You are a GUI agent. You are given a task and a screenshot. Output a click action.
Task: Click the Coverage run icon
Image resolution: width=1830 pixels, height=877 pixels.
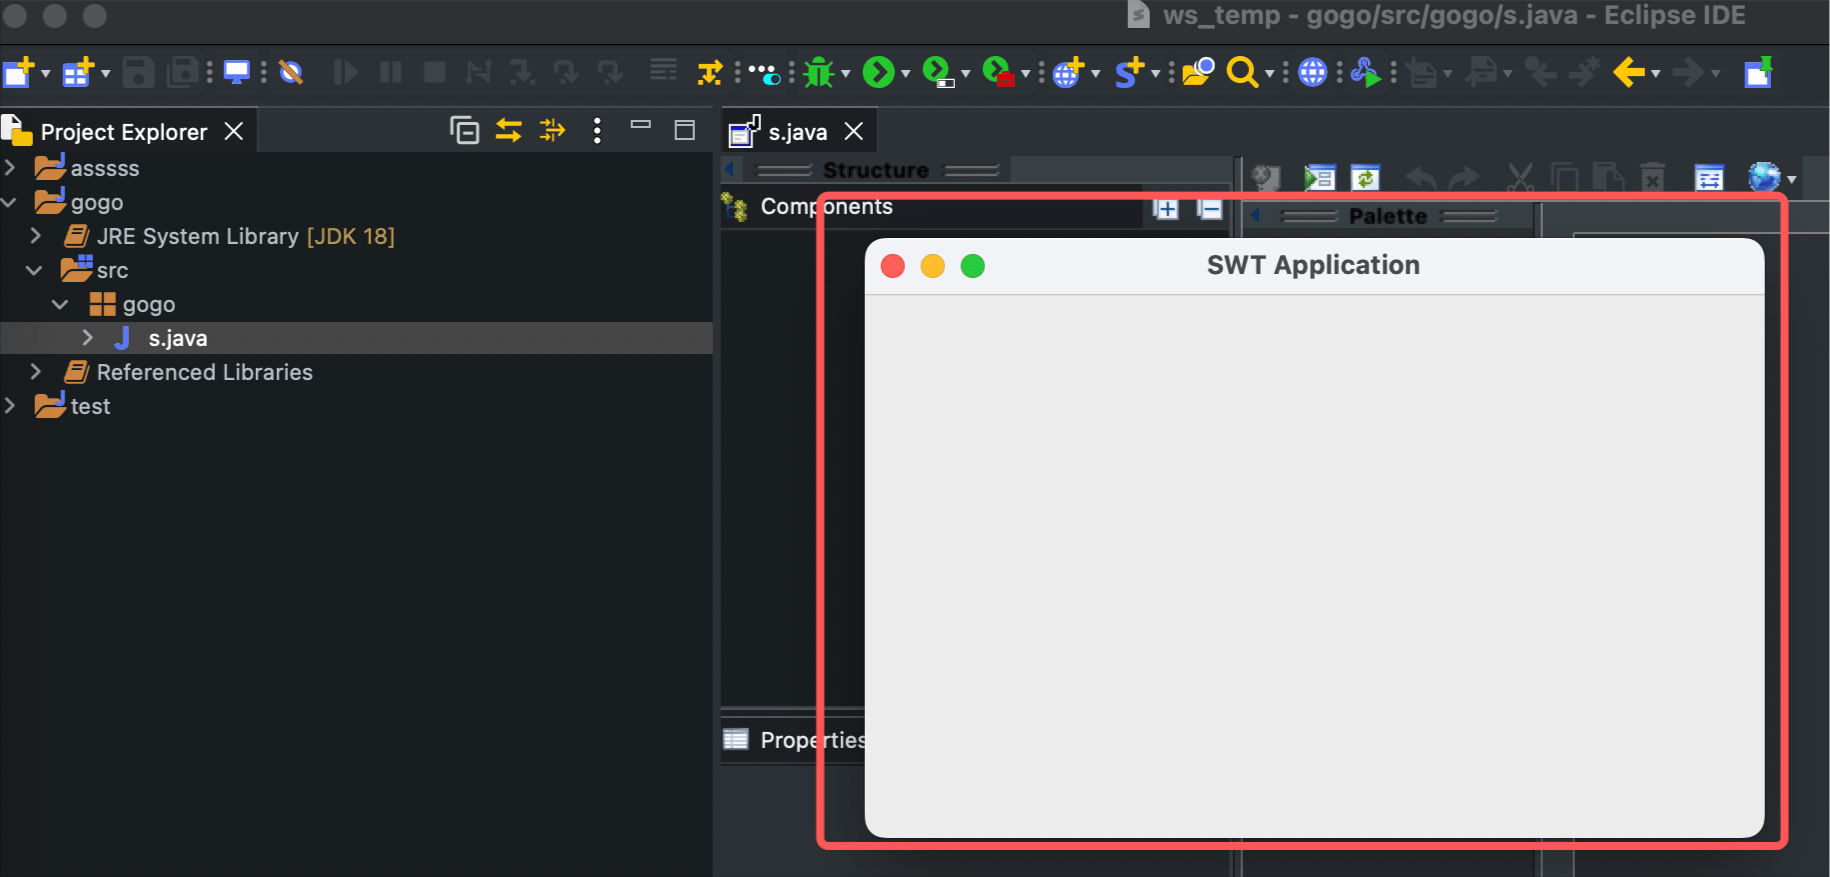[938, 72]
